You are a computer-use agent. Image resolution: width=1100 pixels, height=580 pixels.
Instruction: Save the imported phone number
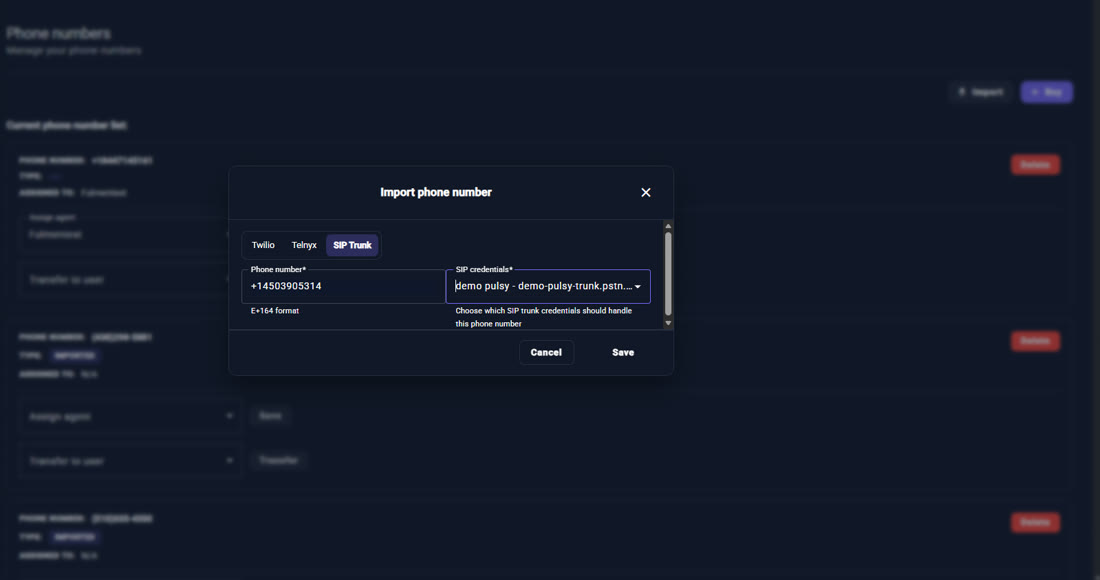623,353
